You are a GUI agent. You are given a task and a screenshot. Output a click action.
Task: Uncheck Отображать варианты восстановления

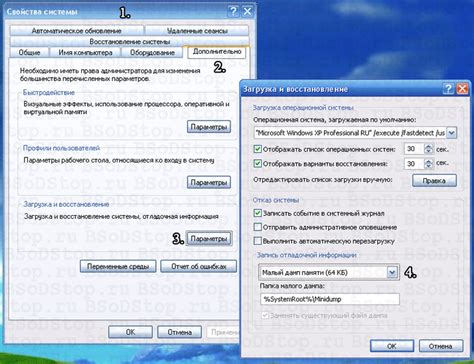click(x=257, y=164)
